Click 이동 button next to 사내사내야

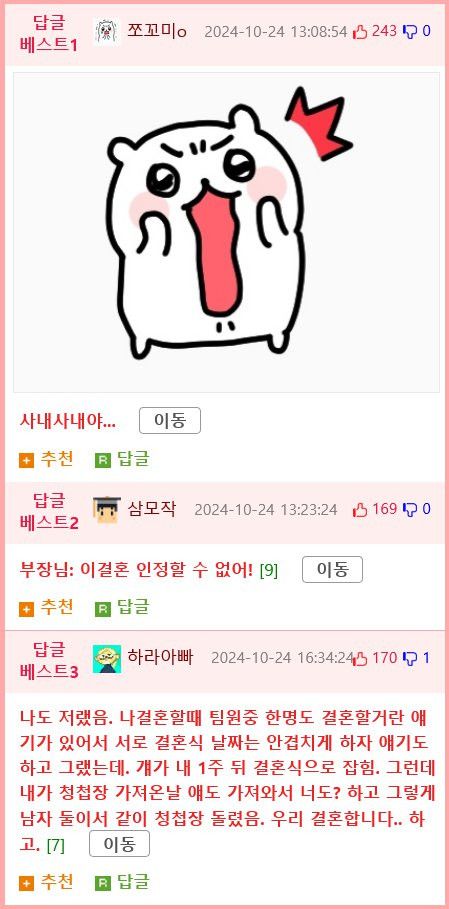click(x=170, y=421)
